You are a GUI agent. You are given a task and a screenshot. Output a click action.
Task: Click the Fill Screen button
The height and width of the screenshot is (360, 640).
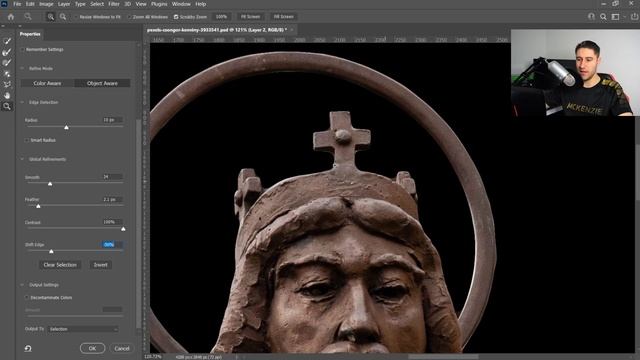point(284,17)
